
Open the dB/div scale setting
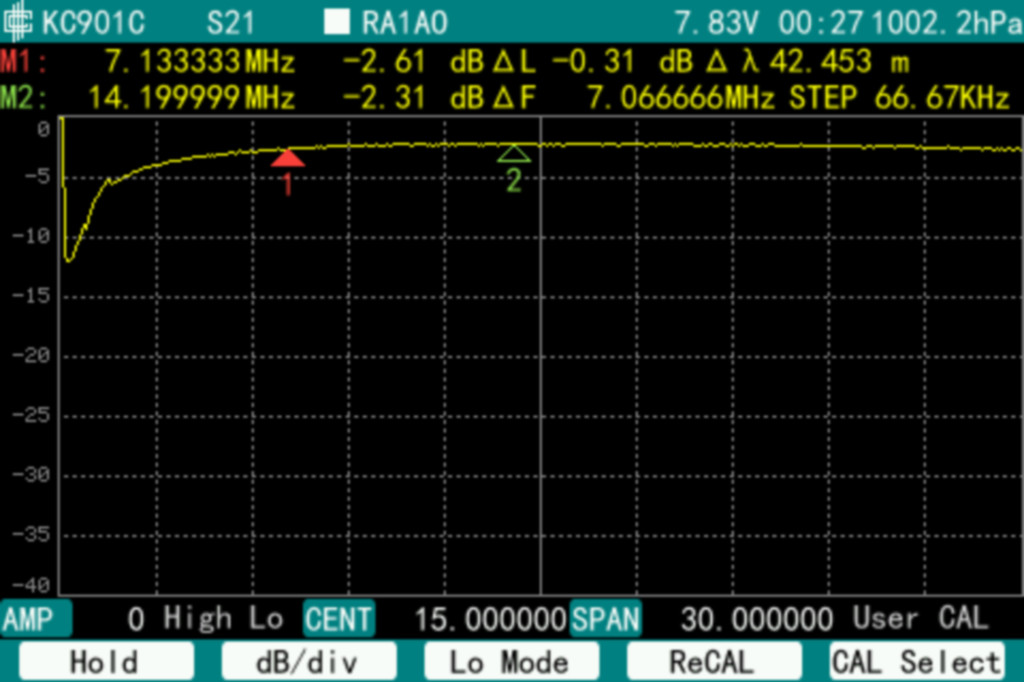coord(309,661)
